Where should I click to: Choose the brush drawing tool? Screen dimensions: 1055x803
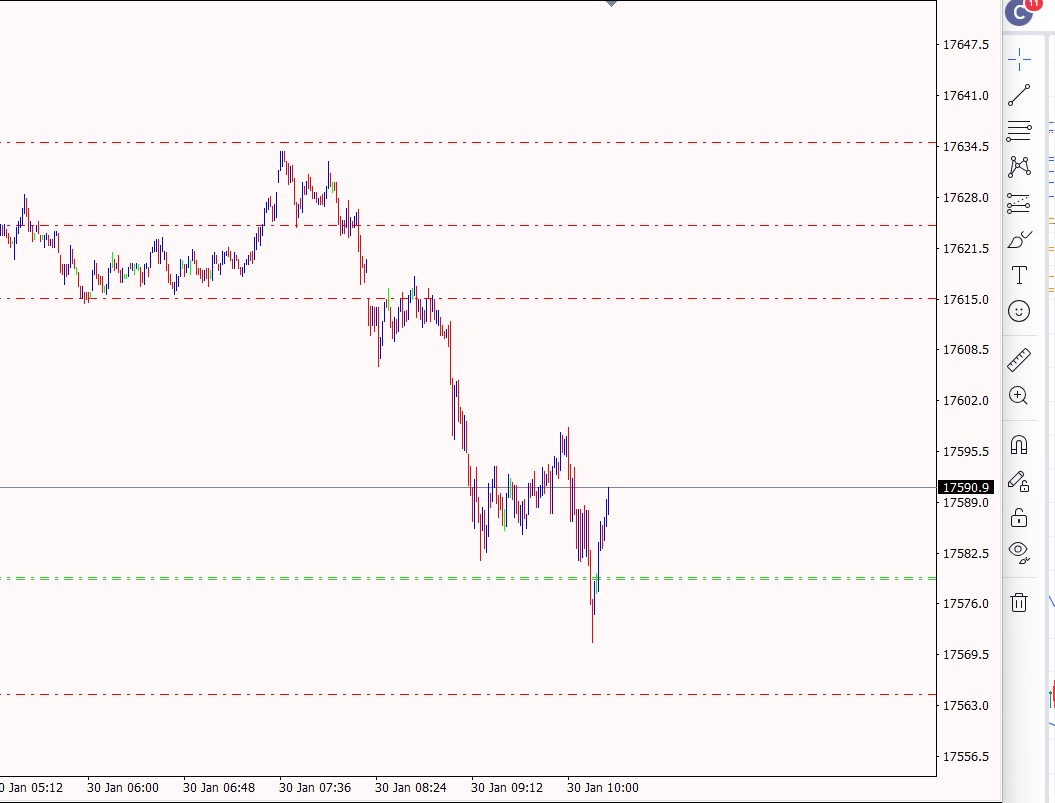[x=1019, y=240]
